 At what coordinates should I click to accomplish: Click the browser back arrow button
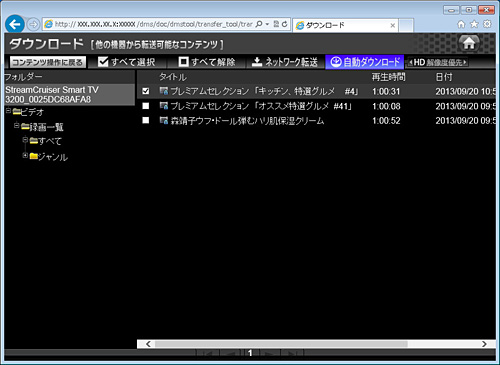click(15, 24)
